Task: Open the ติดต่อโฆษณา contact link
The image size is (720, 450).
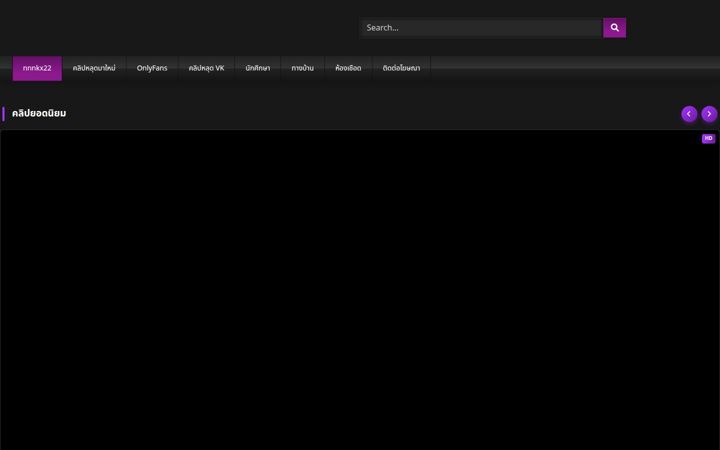Action: tap(401, 68)
